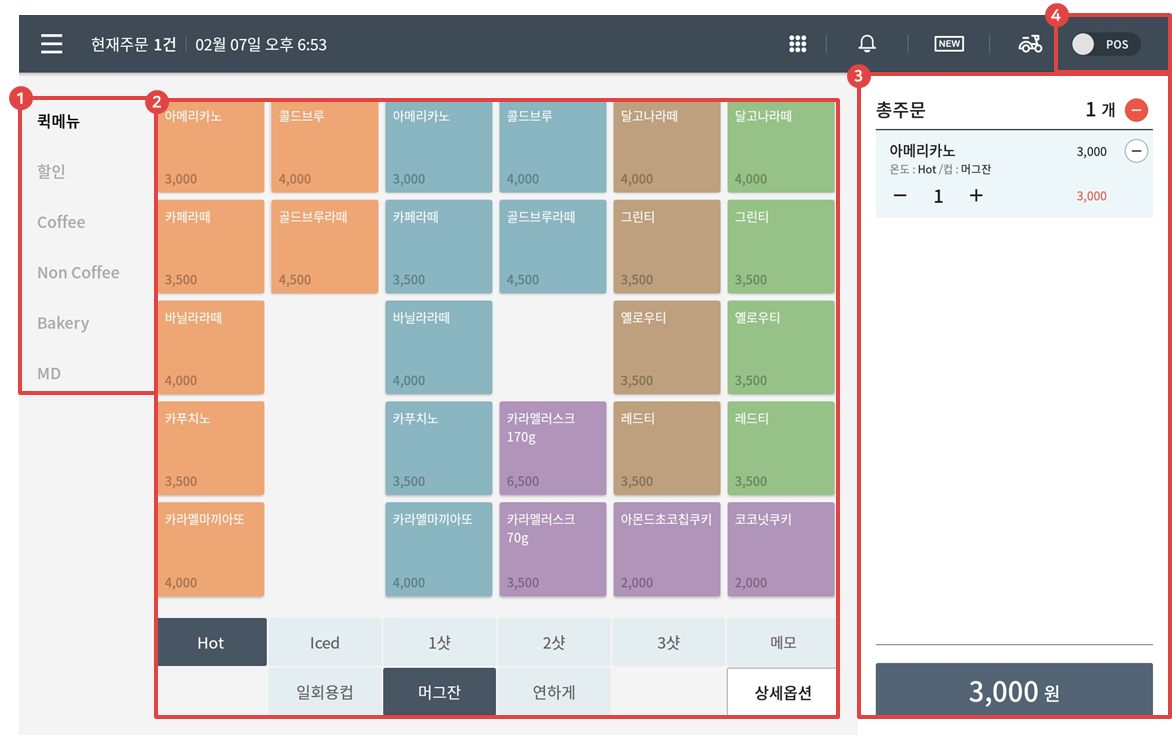The height and width of the screenshot is (735, 1172).
Task: Add blue 콜드브루 tile
Action: pyautogui.click(x=553, y=147)
